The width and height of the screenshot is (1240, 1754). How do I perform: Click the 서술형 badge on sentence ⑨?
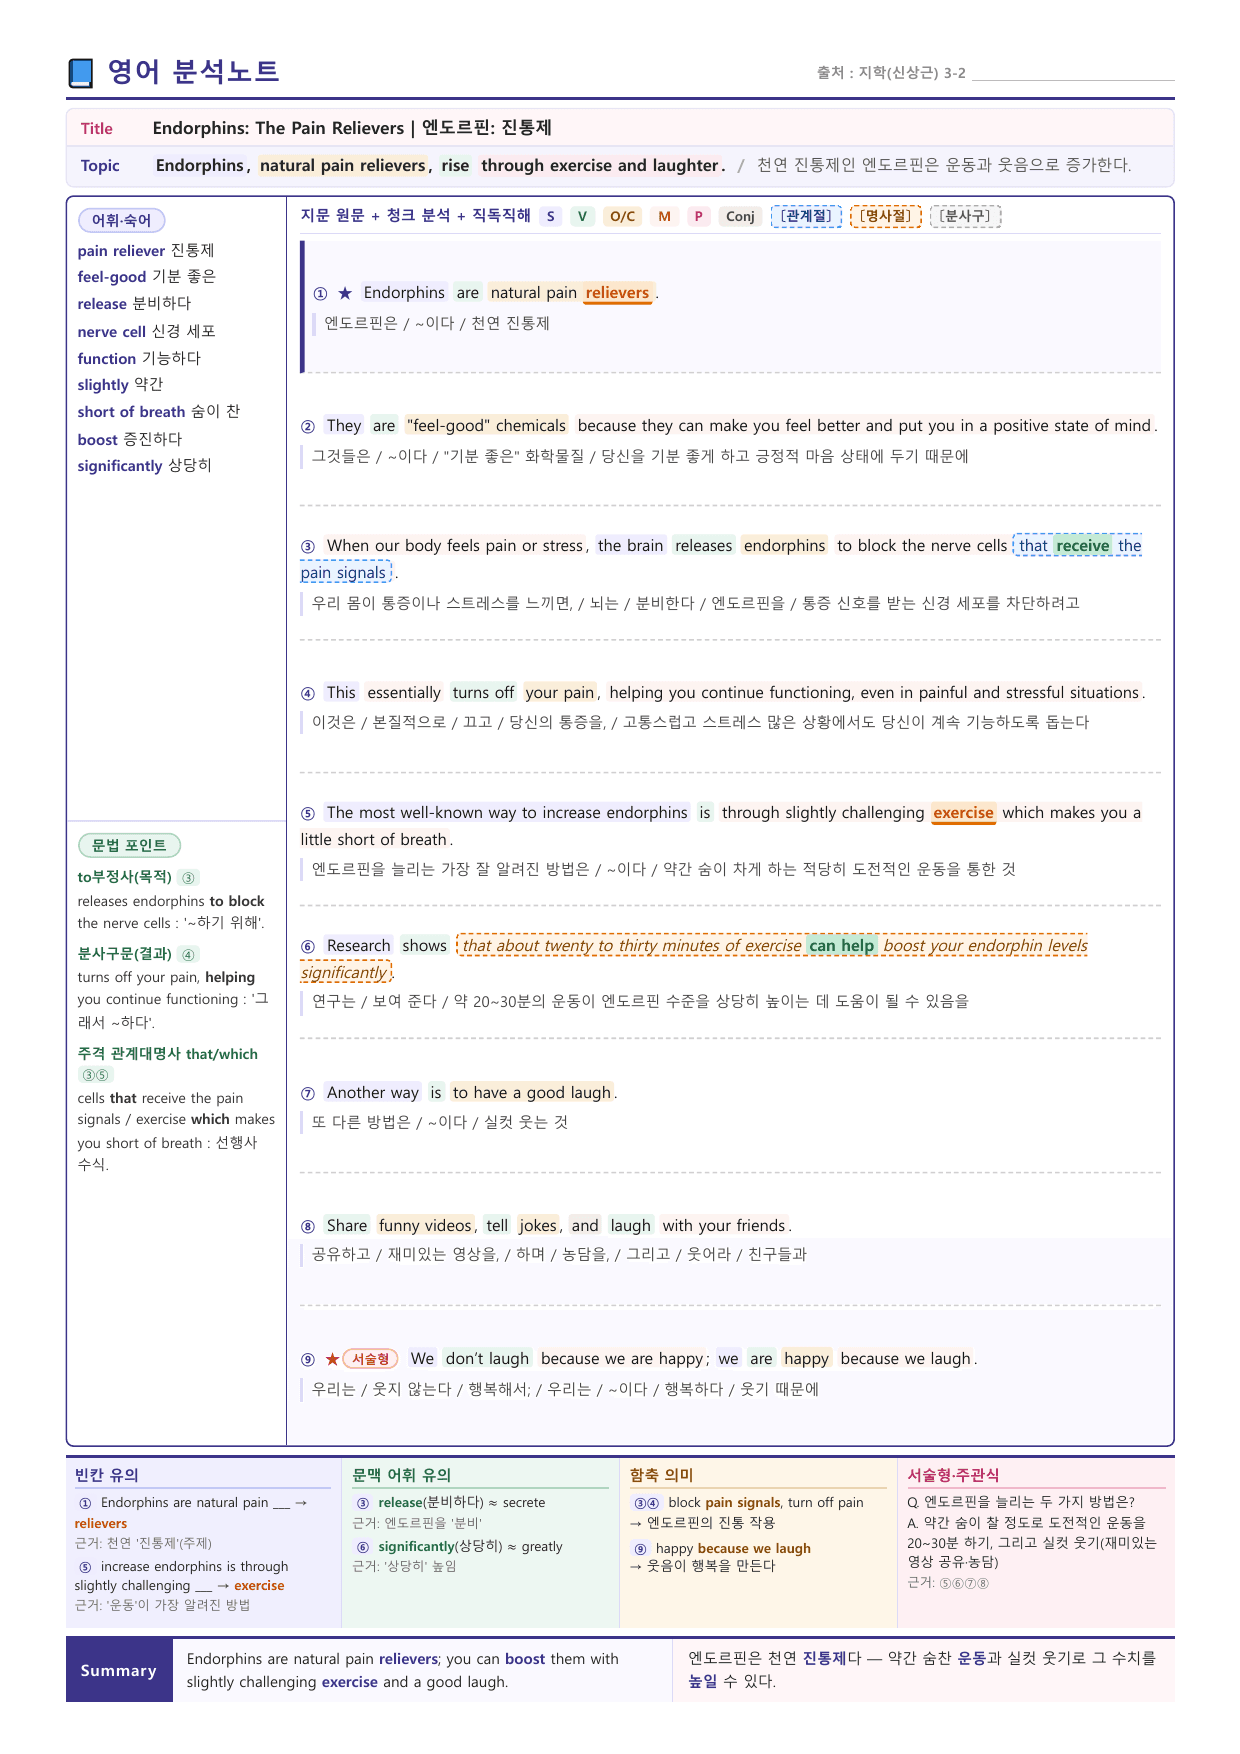(371, 1359)
